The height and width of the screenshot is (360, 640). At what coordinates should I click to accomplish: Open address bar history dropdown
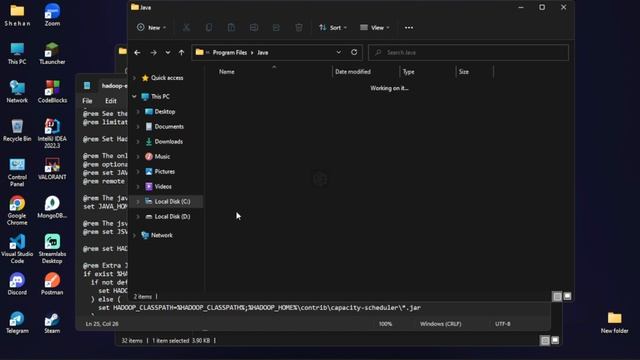click(x=338, y=52)
